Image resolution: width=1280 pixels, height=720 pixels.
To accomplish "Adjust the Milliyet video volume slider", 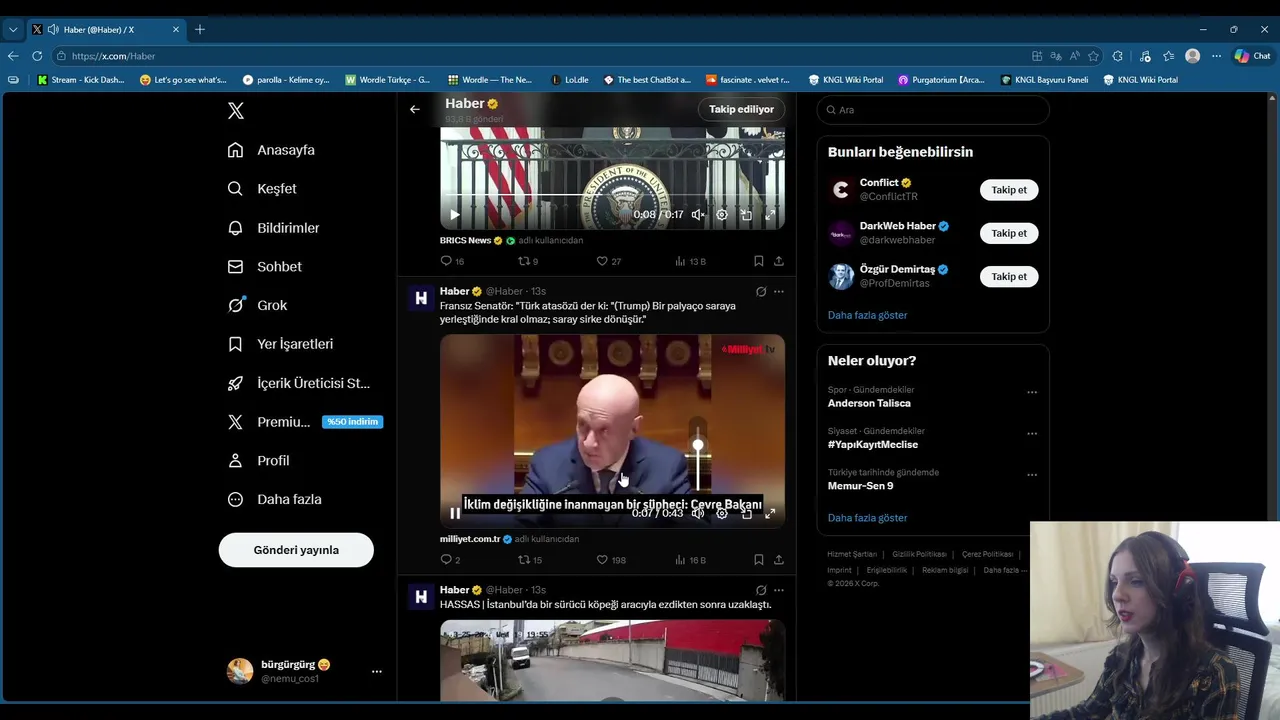I will [x=698, y=461].
